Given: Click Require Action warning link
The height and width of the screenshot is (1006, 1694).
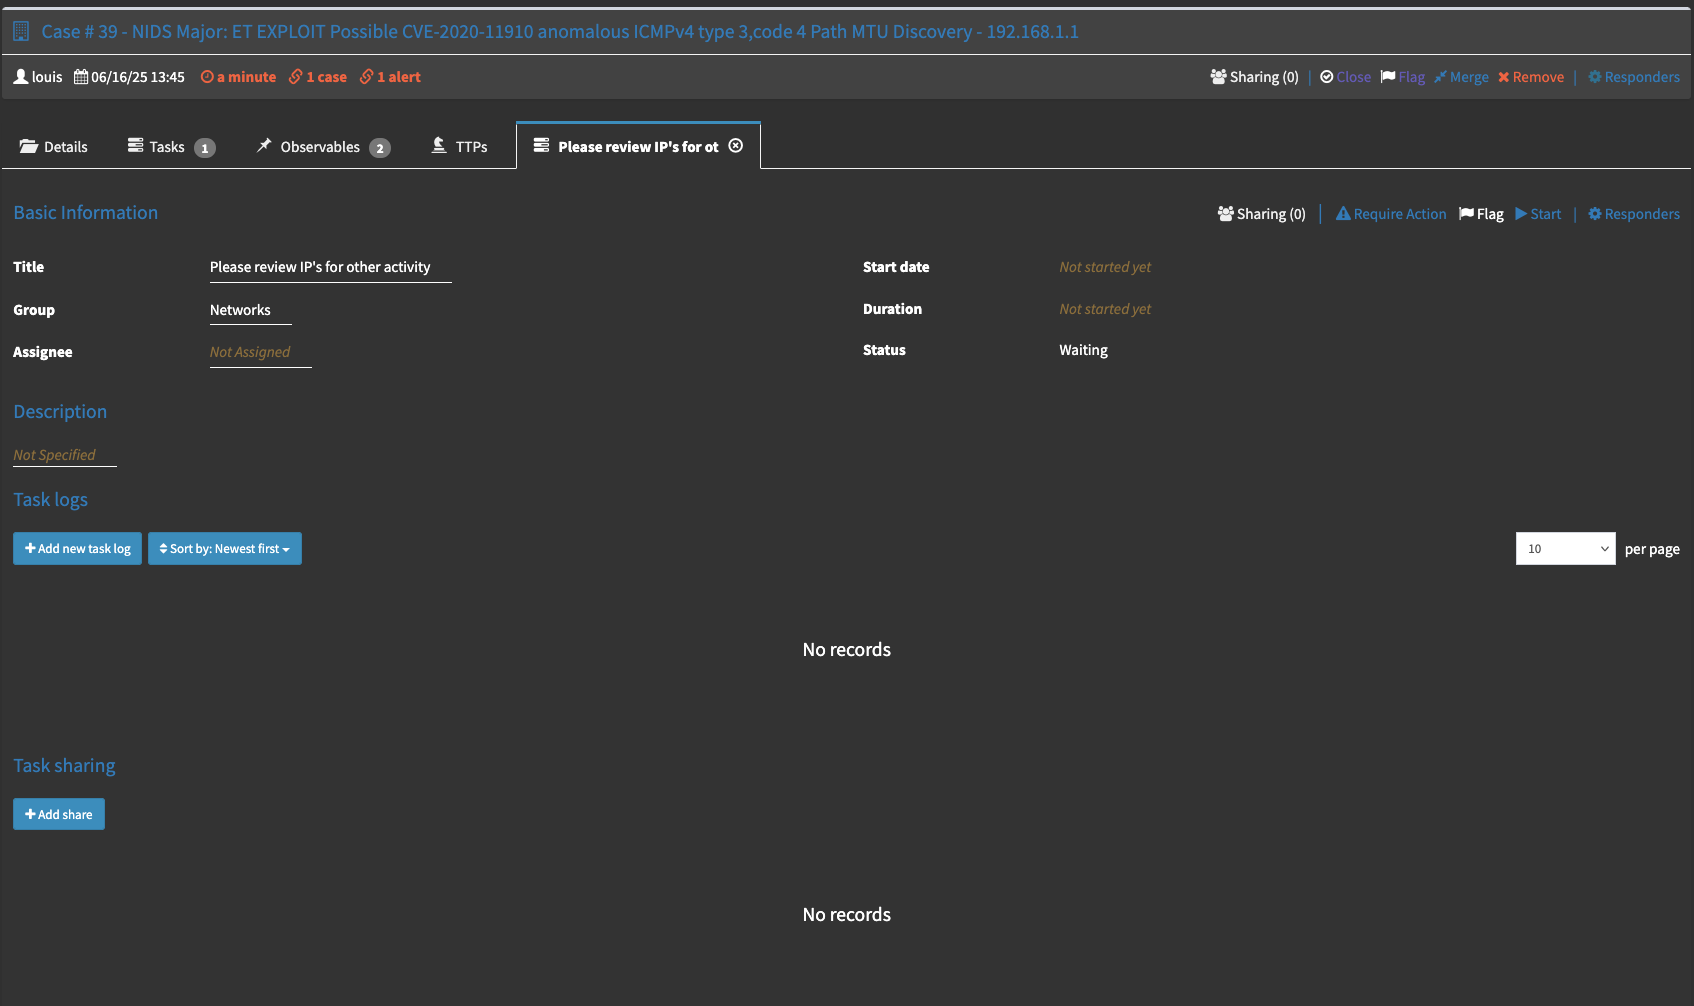Looking at the screenshot, I should [1391, 214].
